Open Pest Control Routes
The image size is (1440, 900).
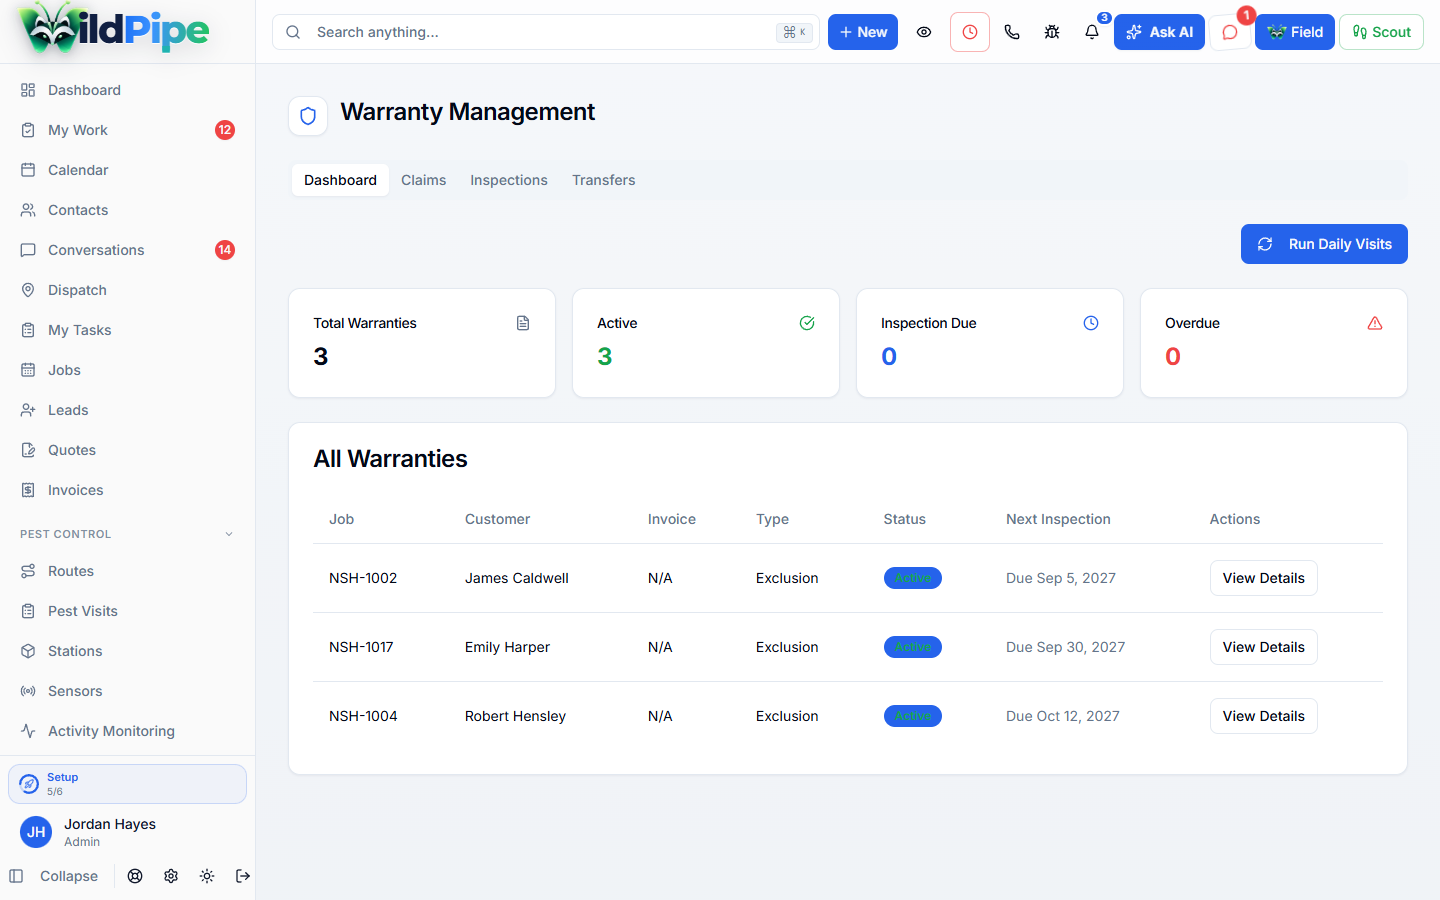tap(127, 571)
